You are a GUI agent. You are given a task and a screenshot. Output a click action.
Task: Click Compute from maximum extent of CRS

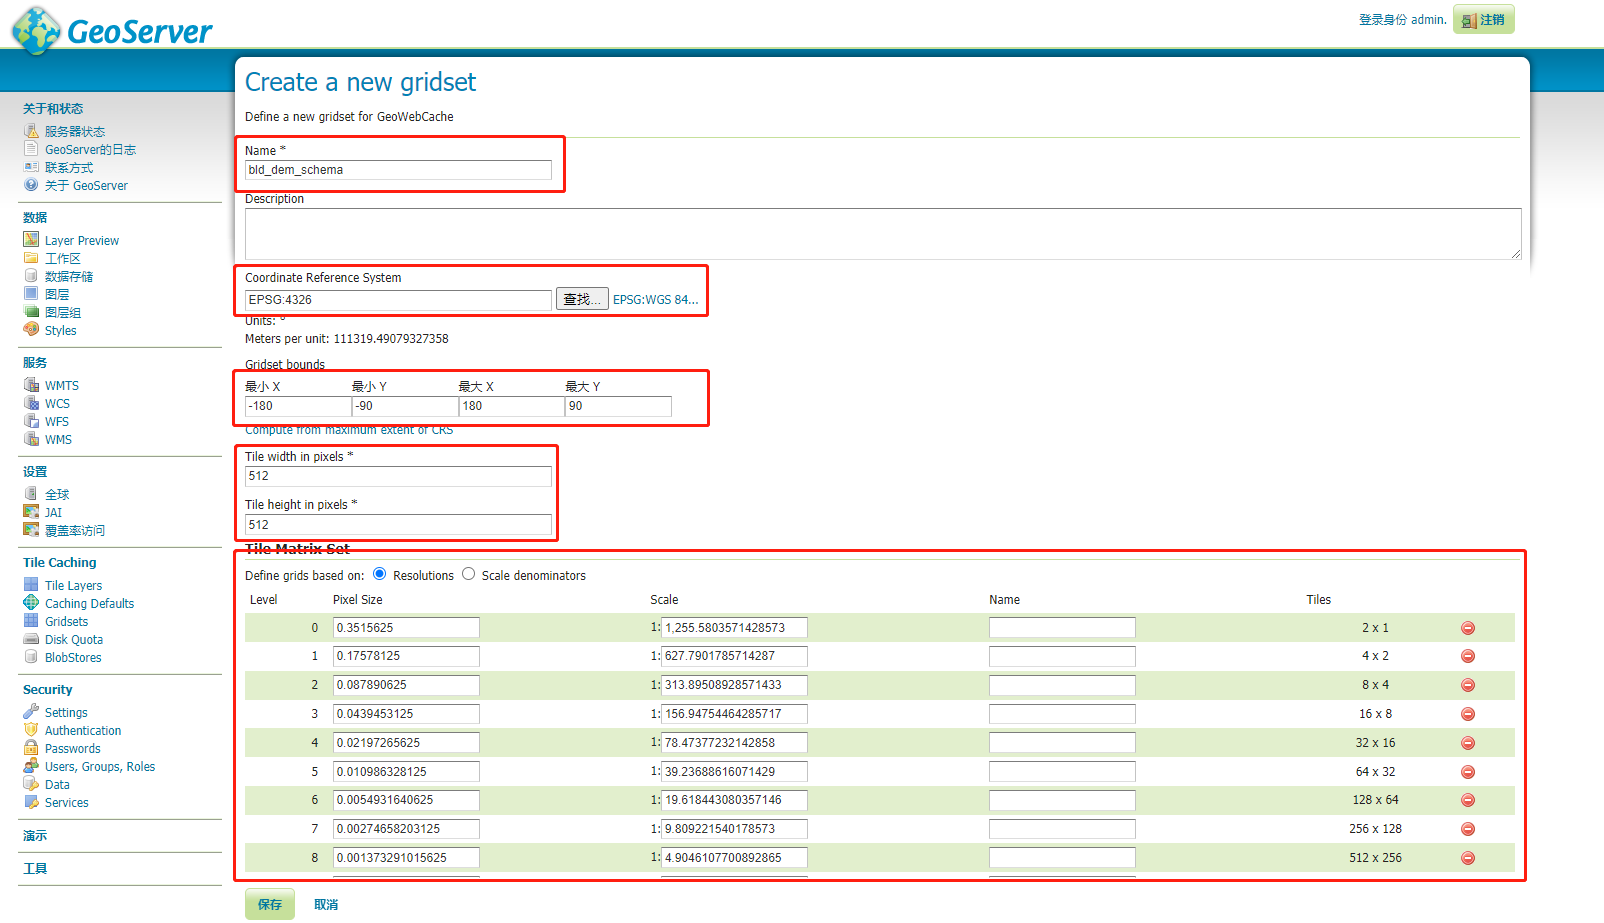tap(349, 430)
